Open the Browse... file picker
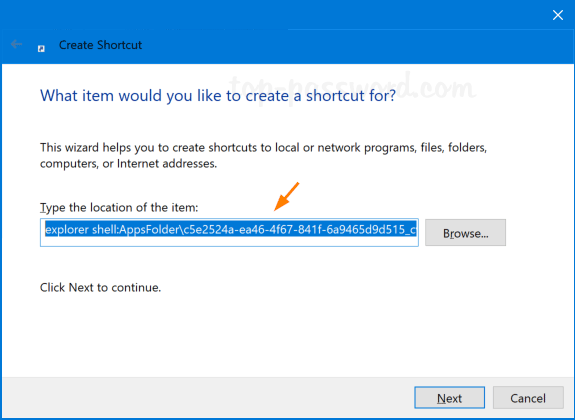This screenshot has height=420, width=575. click(465, 233)
